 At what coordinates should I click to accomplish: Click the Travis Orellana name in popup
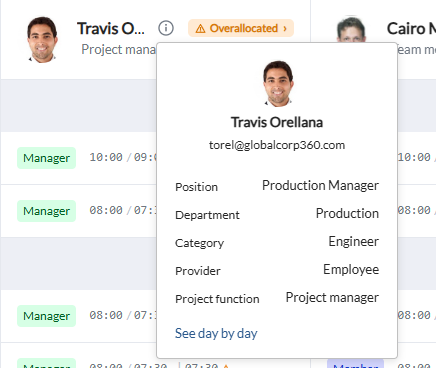(277, 122)
